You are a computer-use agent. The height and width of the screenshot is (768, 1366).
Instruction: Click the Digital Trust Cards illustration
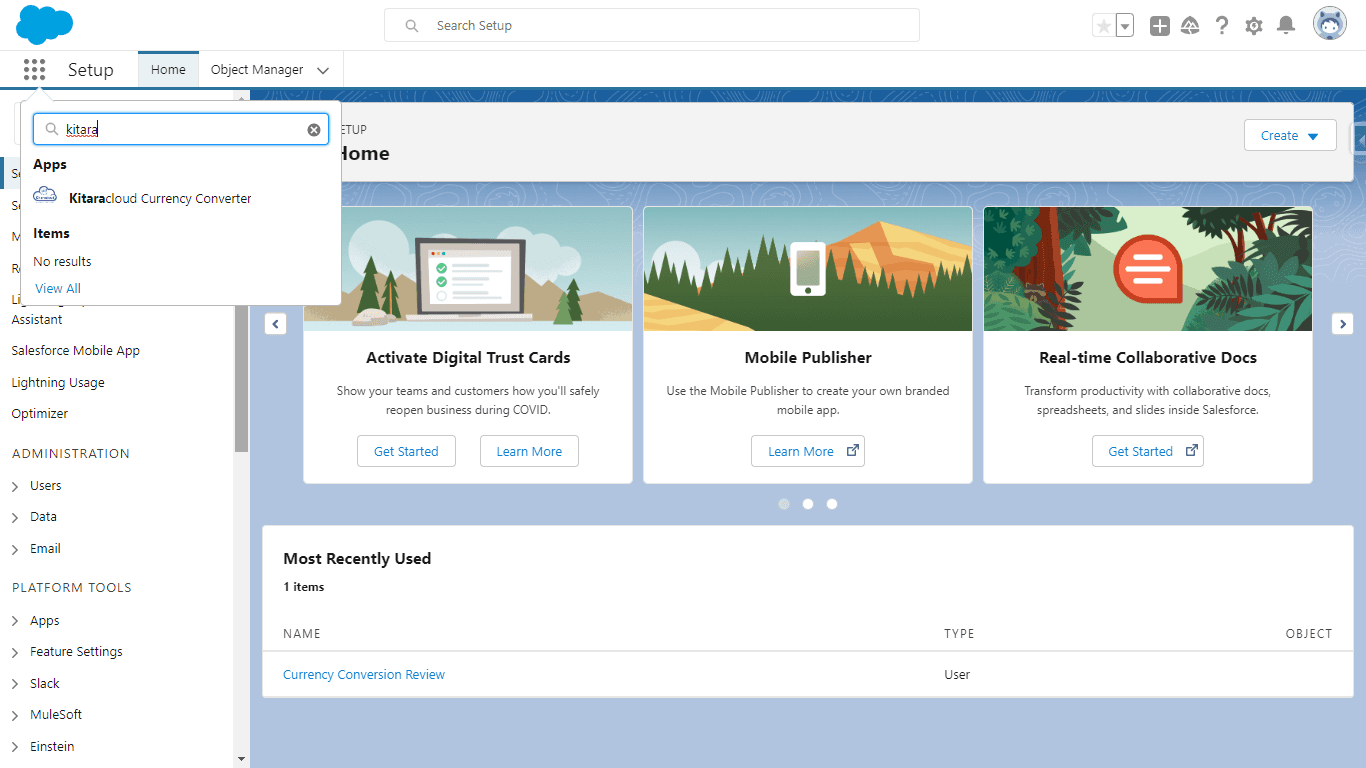[x=468, y=269]
